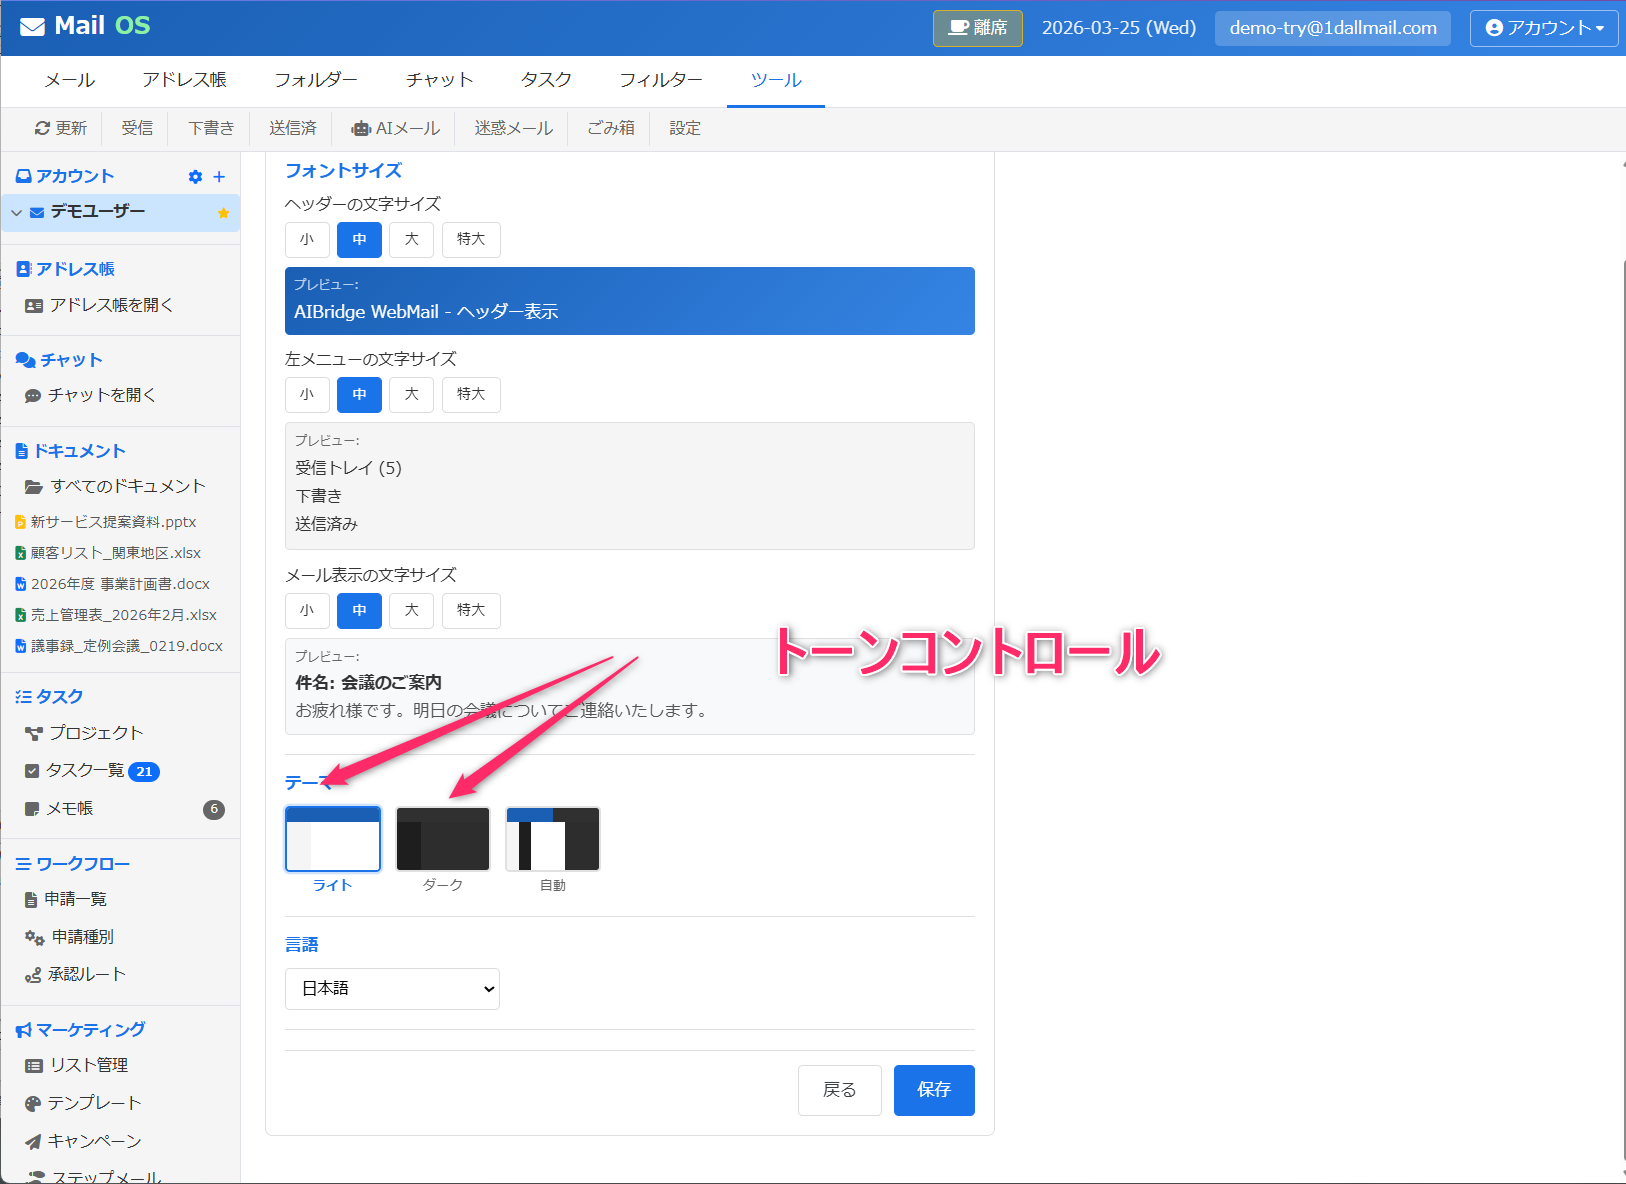Click the account settings gear icon

195,177
